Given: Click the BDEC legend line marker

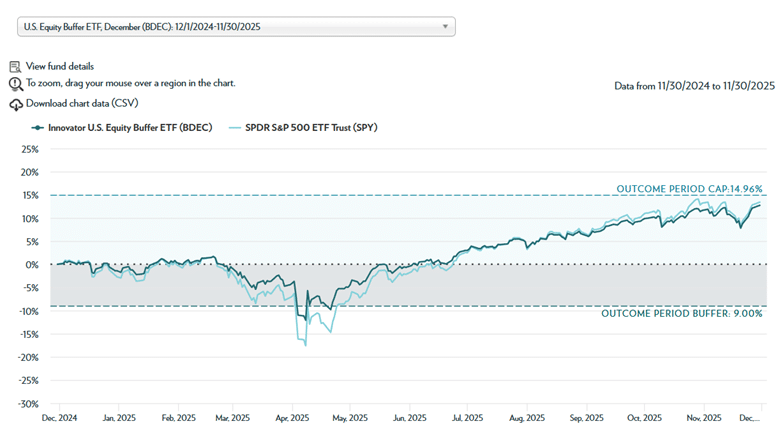Looking at the screenshot, I should pos(37,128).
